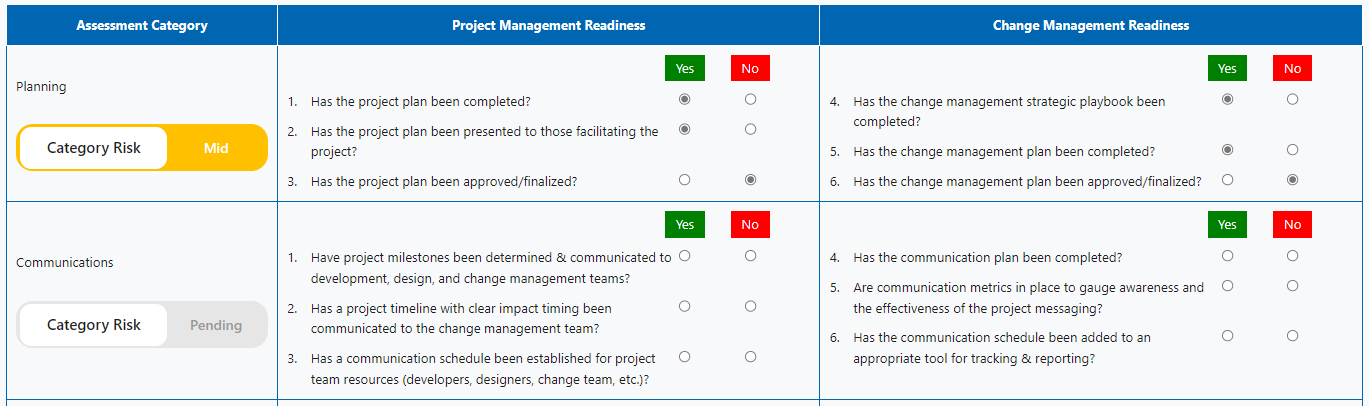Select No for project plan presented to facilitators

point(750,130)
